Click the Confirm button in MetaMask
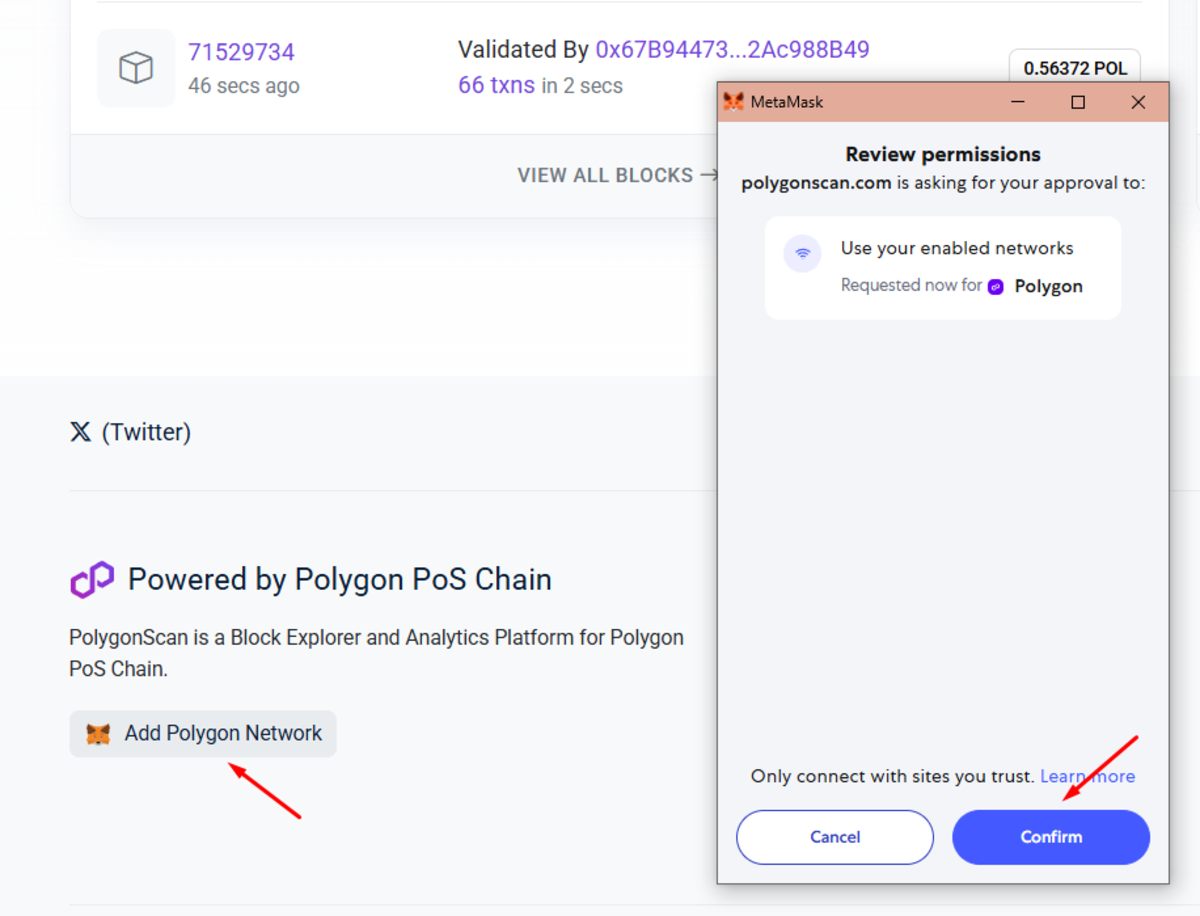The width and height of the screenshot is (1200, 916). [1051, 837]
